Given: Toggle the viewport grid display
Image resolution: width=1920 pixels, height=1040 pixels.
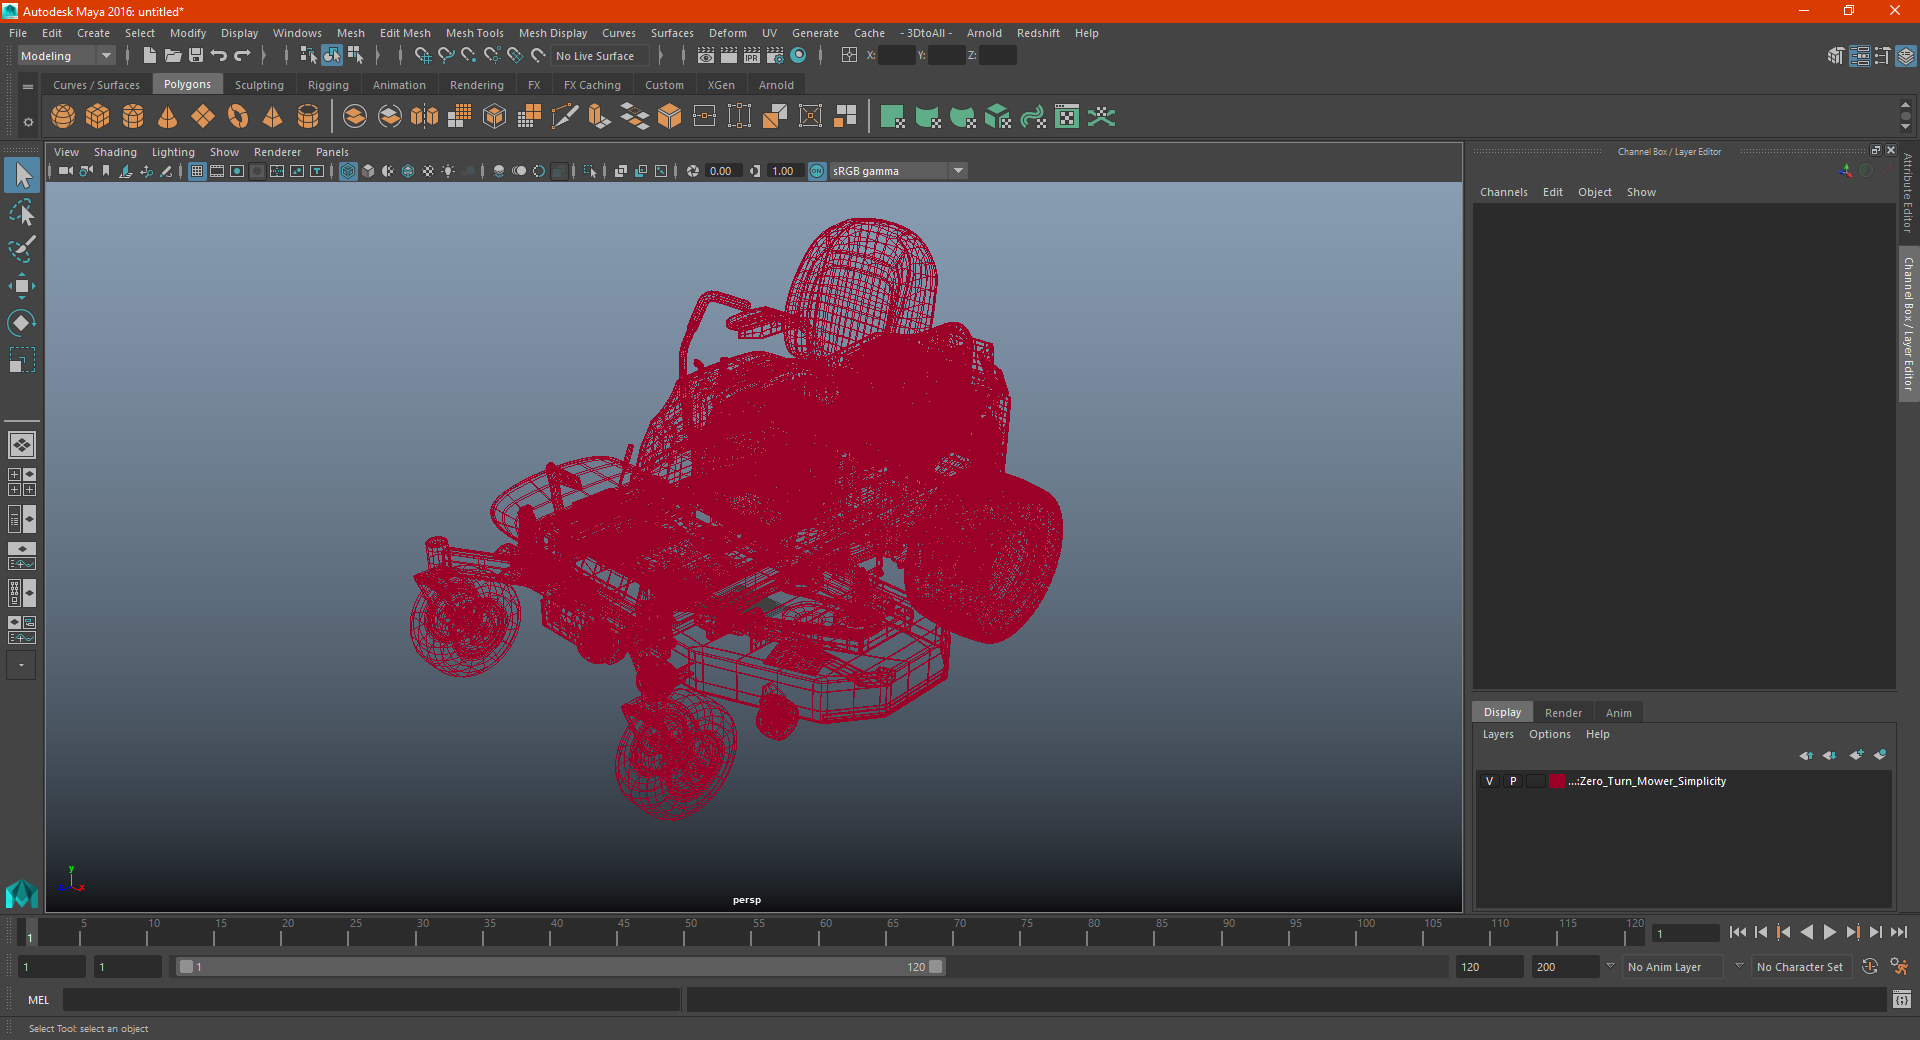Looking at the screenshot, I should 197,171.
